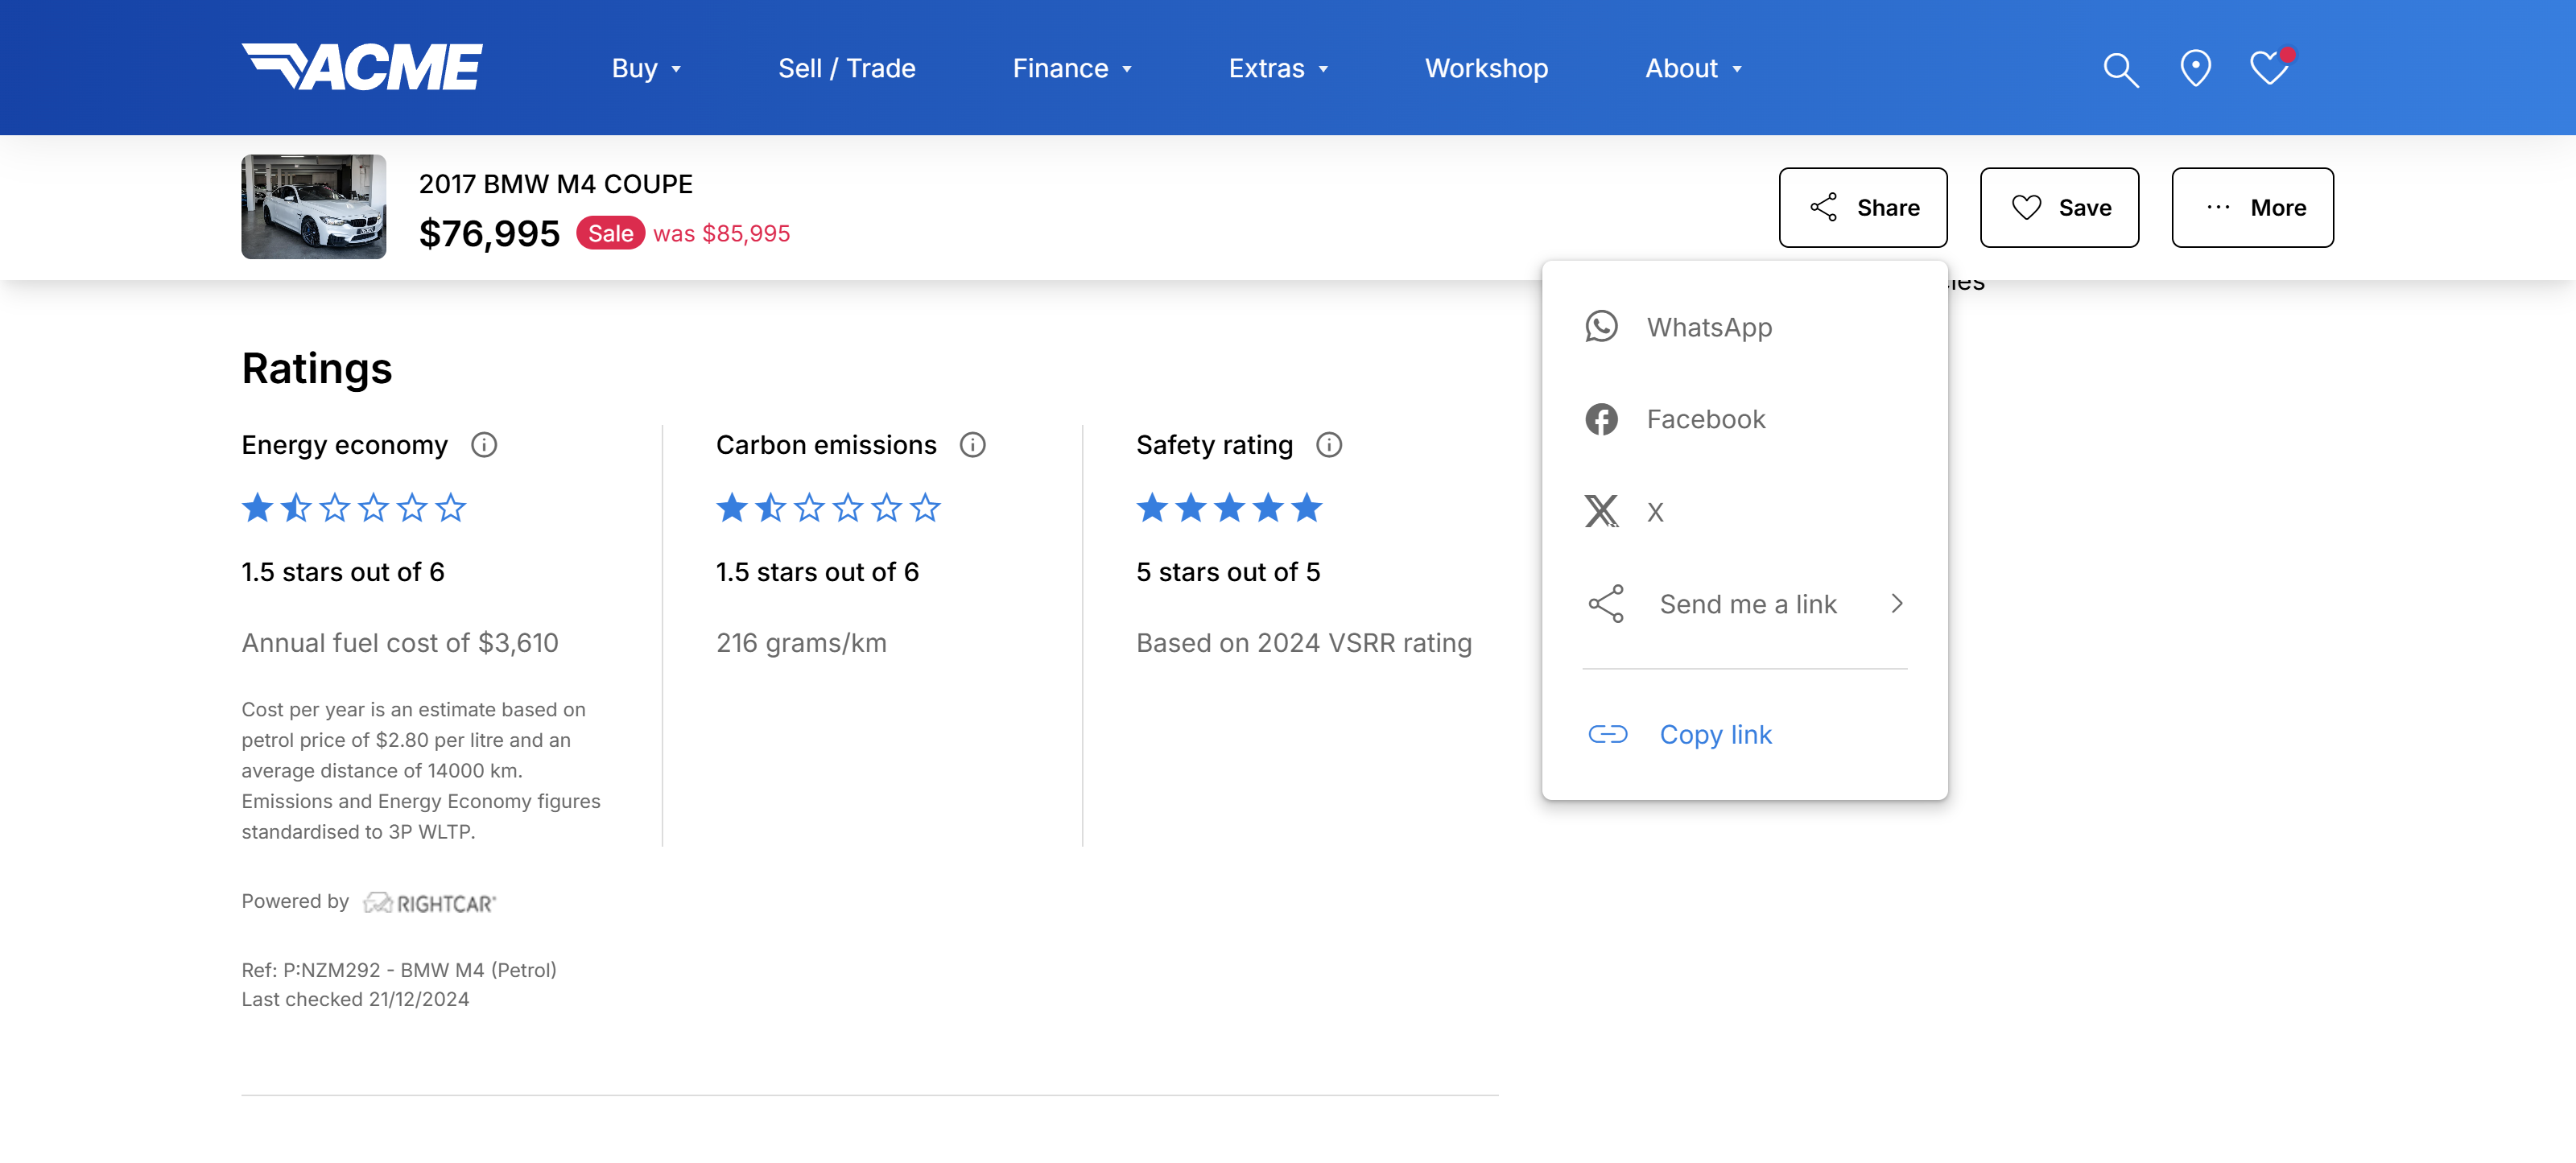
Task: Click Based on 2024 VSRR rating
Action: pyautogui.click(x=1304, y=643)
